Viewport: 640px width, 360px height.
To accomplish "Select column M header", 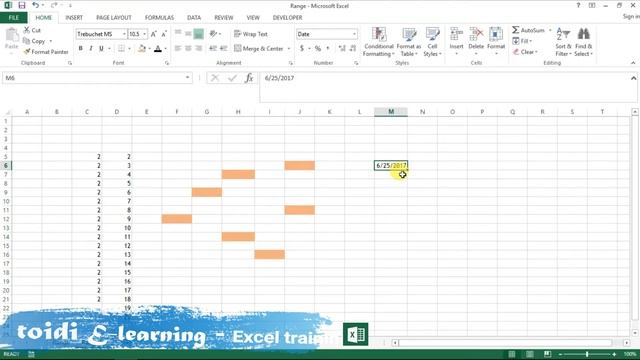I will coord(391,112).
